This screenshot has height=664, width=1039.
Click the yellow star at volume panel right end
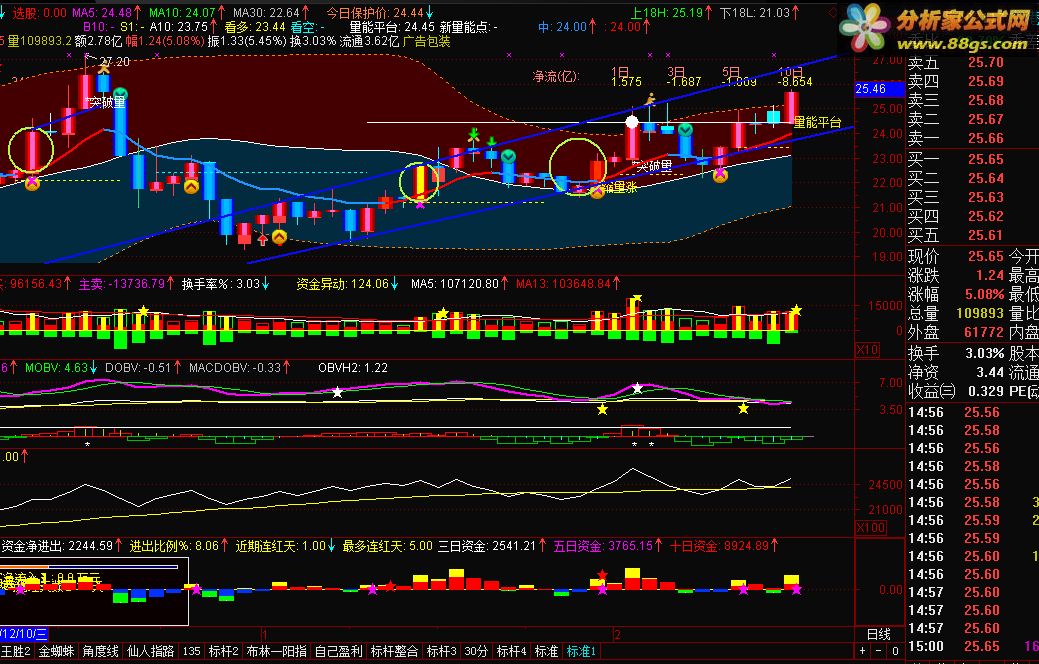[796, 311]
